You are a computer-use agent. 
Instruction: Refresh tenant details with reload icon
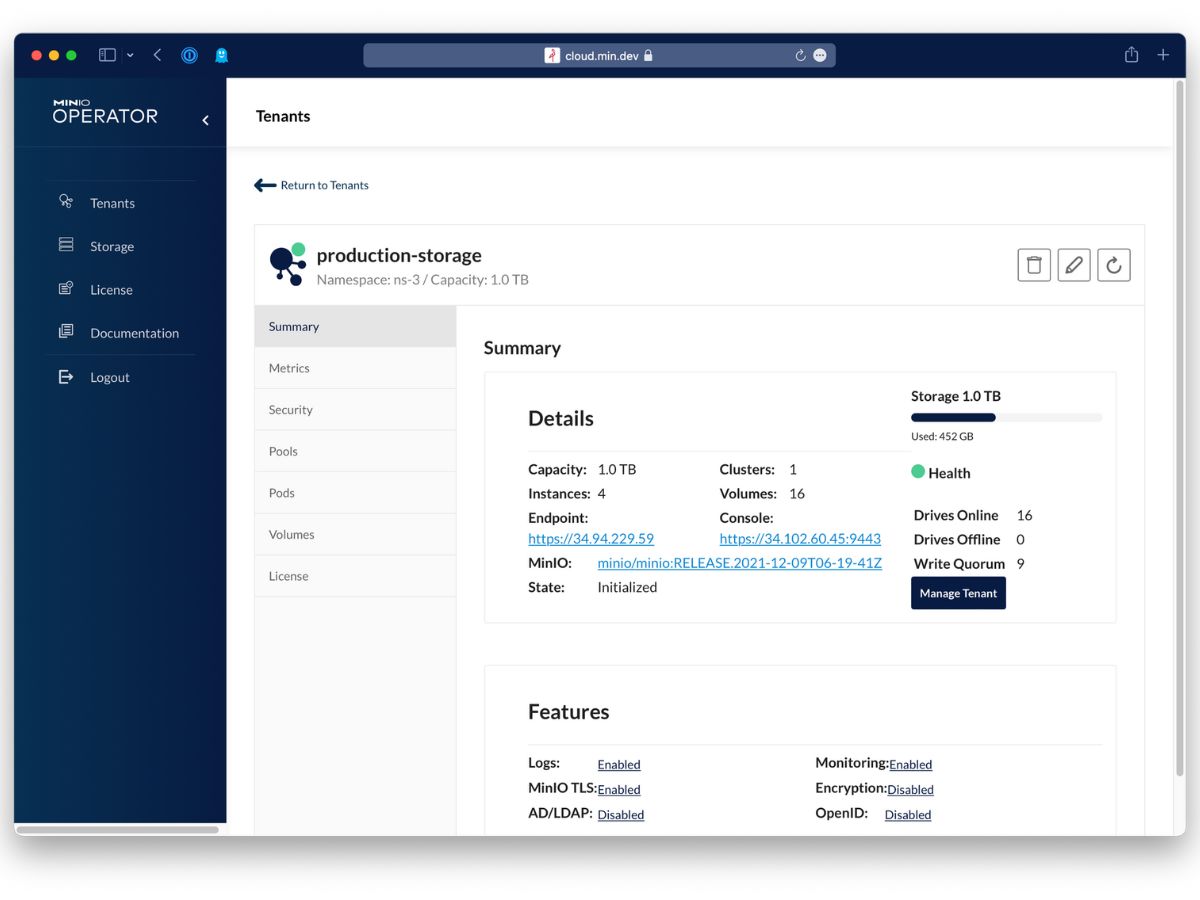pyautogui.click(x=1114, y=265)
